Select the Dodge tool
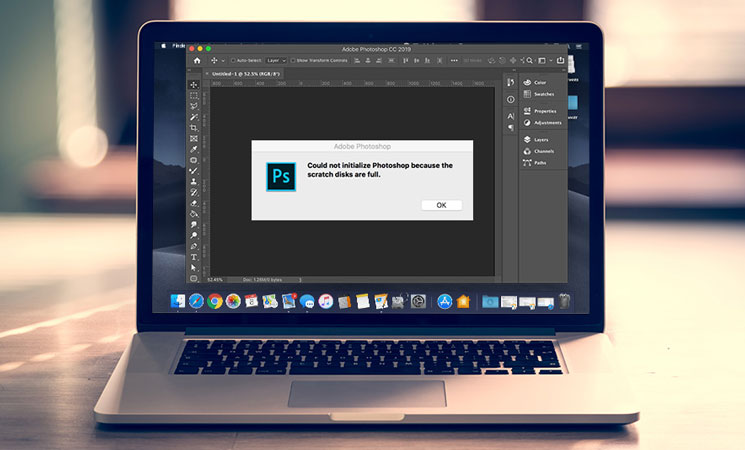745x450 pixels. 194,235
